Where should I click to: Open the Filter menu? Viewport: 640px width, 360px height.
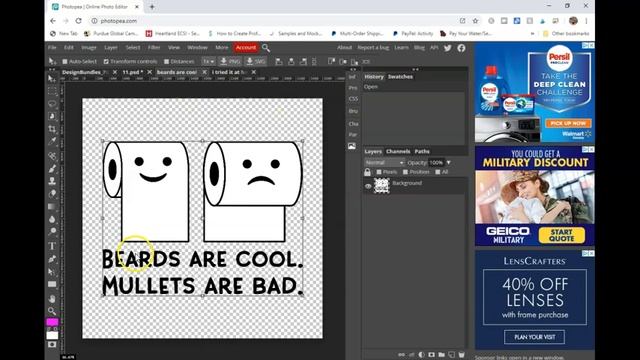pyautogui.click(x=154, y=48)
